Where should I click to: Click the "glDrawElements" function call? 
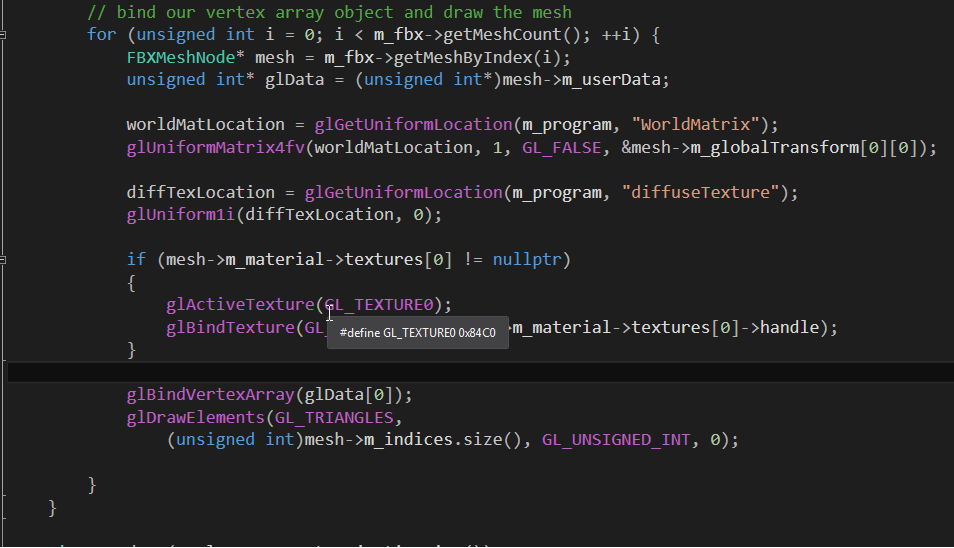coord(196,418)
